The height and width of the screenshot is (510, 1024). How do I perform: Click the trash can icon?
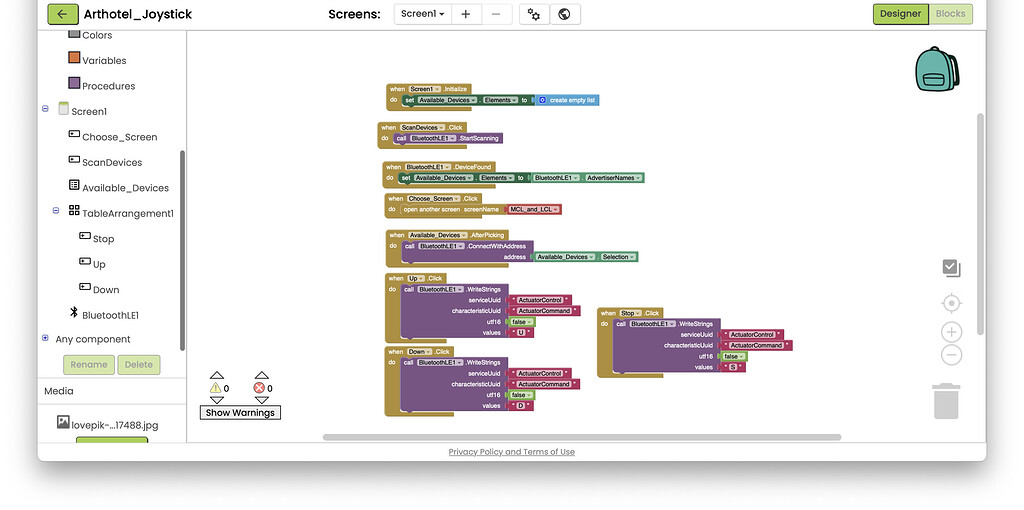coord(946,400)
